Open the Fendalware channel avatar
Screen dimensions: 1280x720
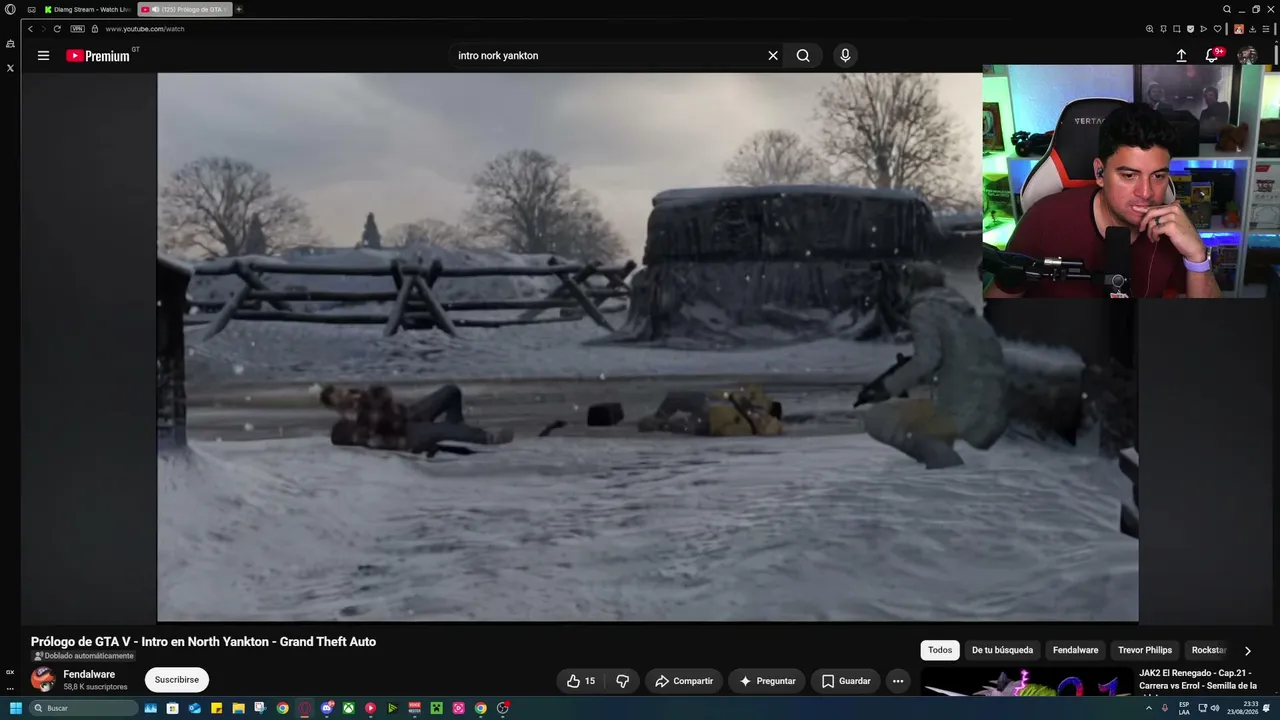(x=43, y=680)
